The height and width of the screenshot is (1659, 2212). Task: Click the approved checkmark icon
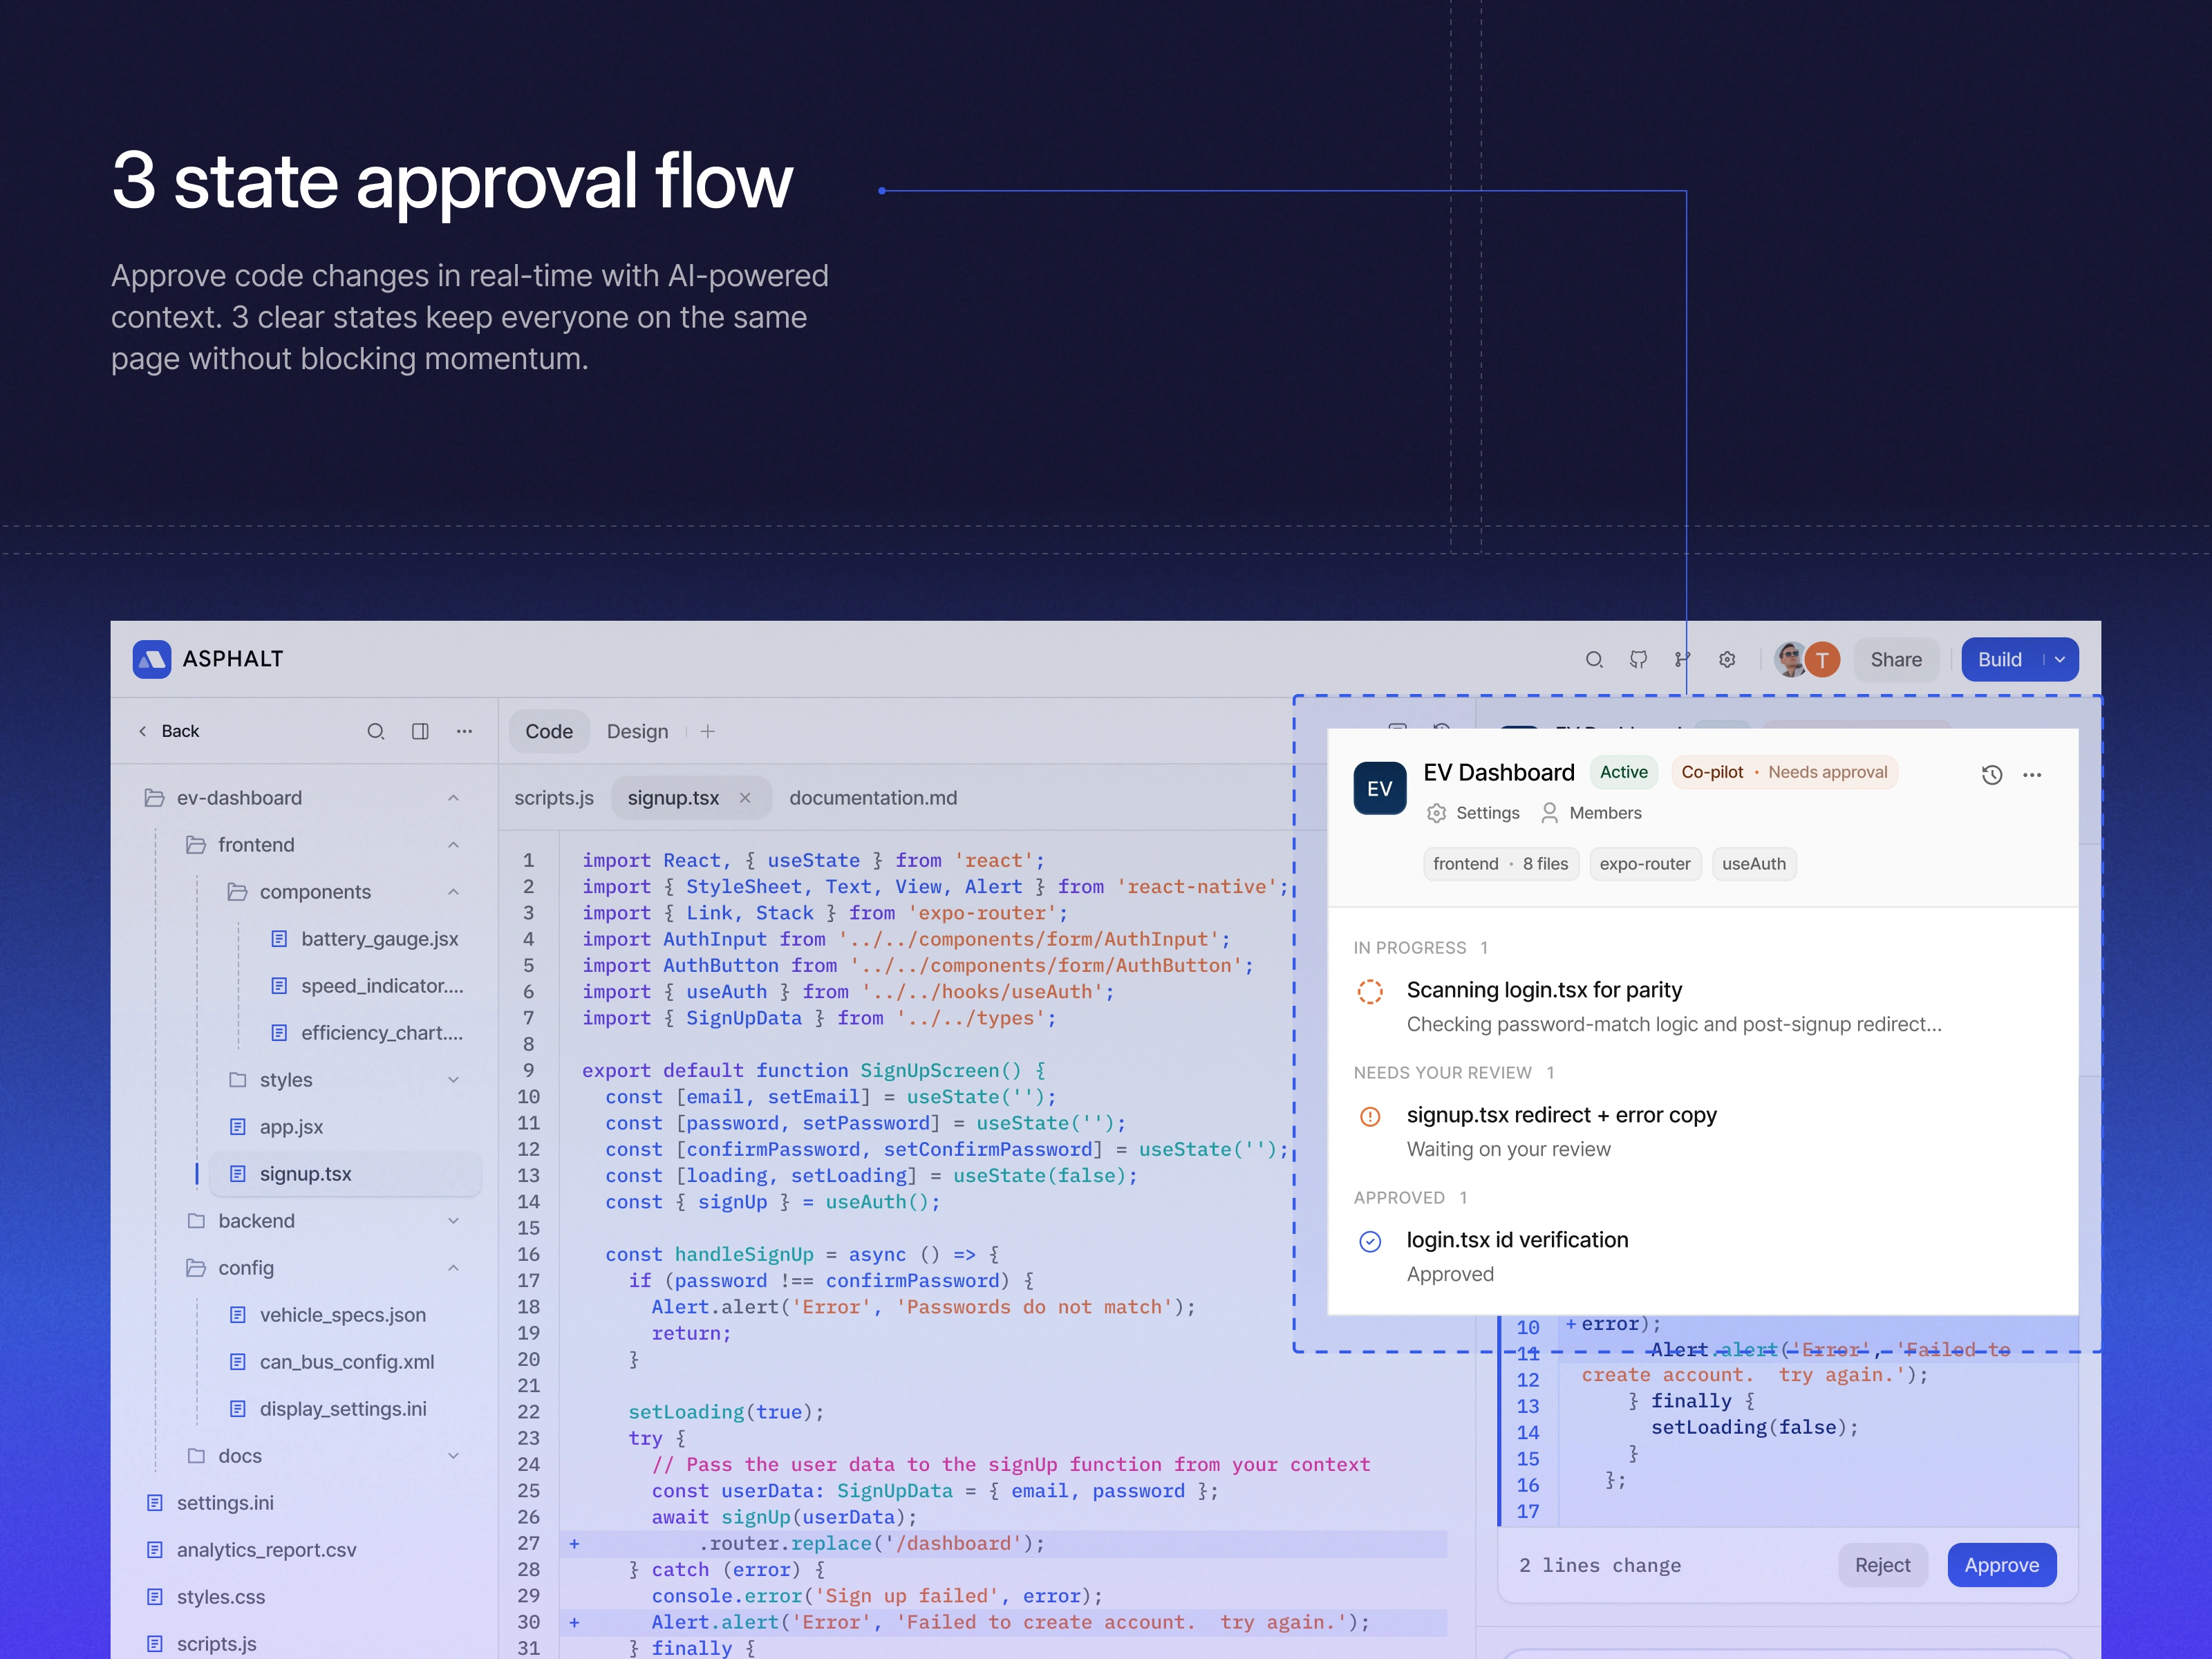click(x=1370, y=1241)
